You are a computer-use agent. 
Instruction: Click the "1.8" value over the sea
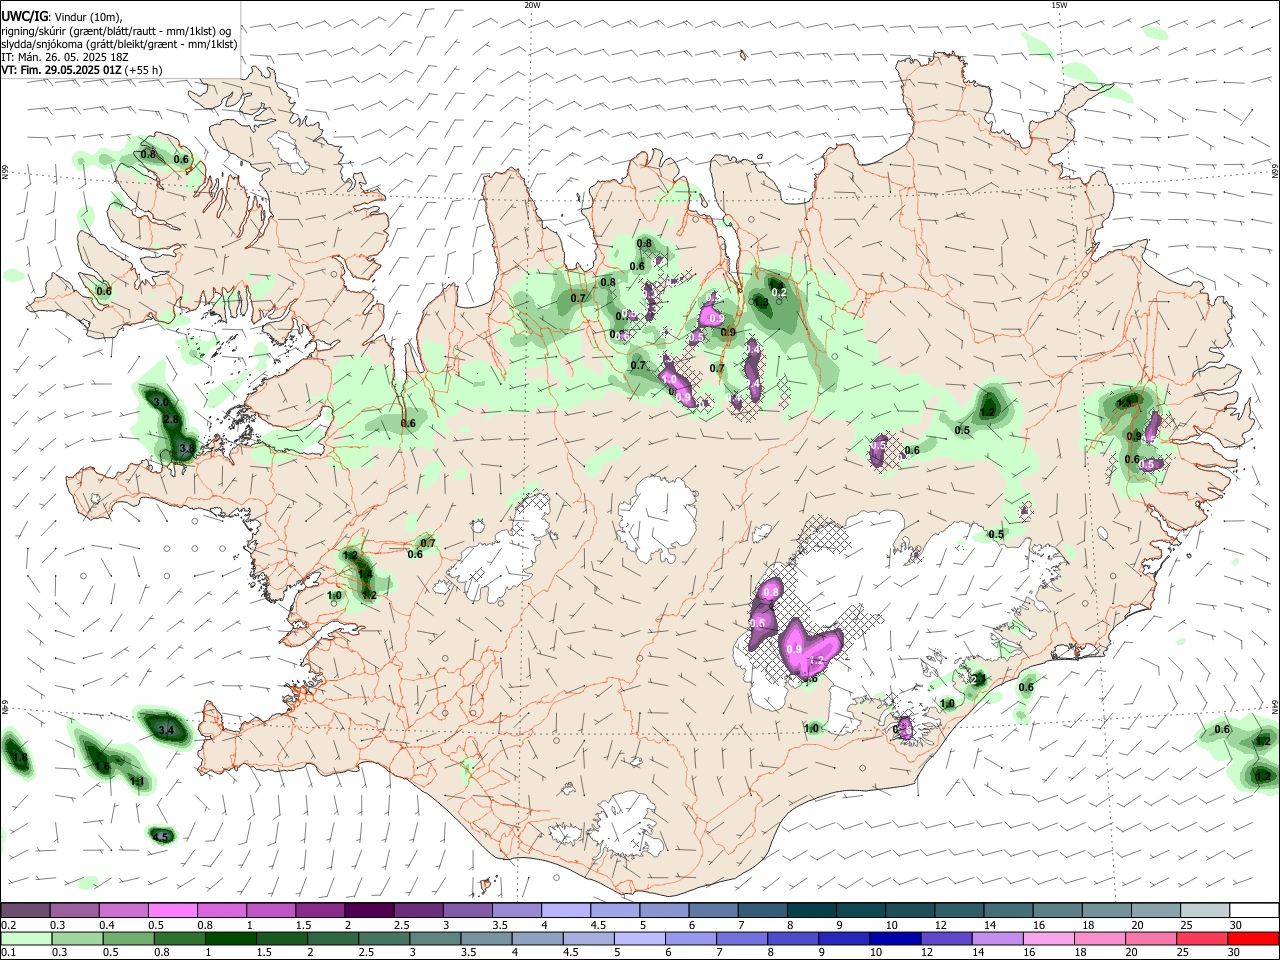[20, 759]
